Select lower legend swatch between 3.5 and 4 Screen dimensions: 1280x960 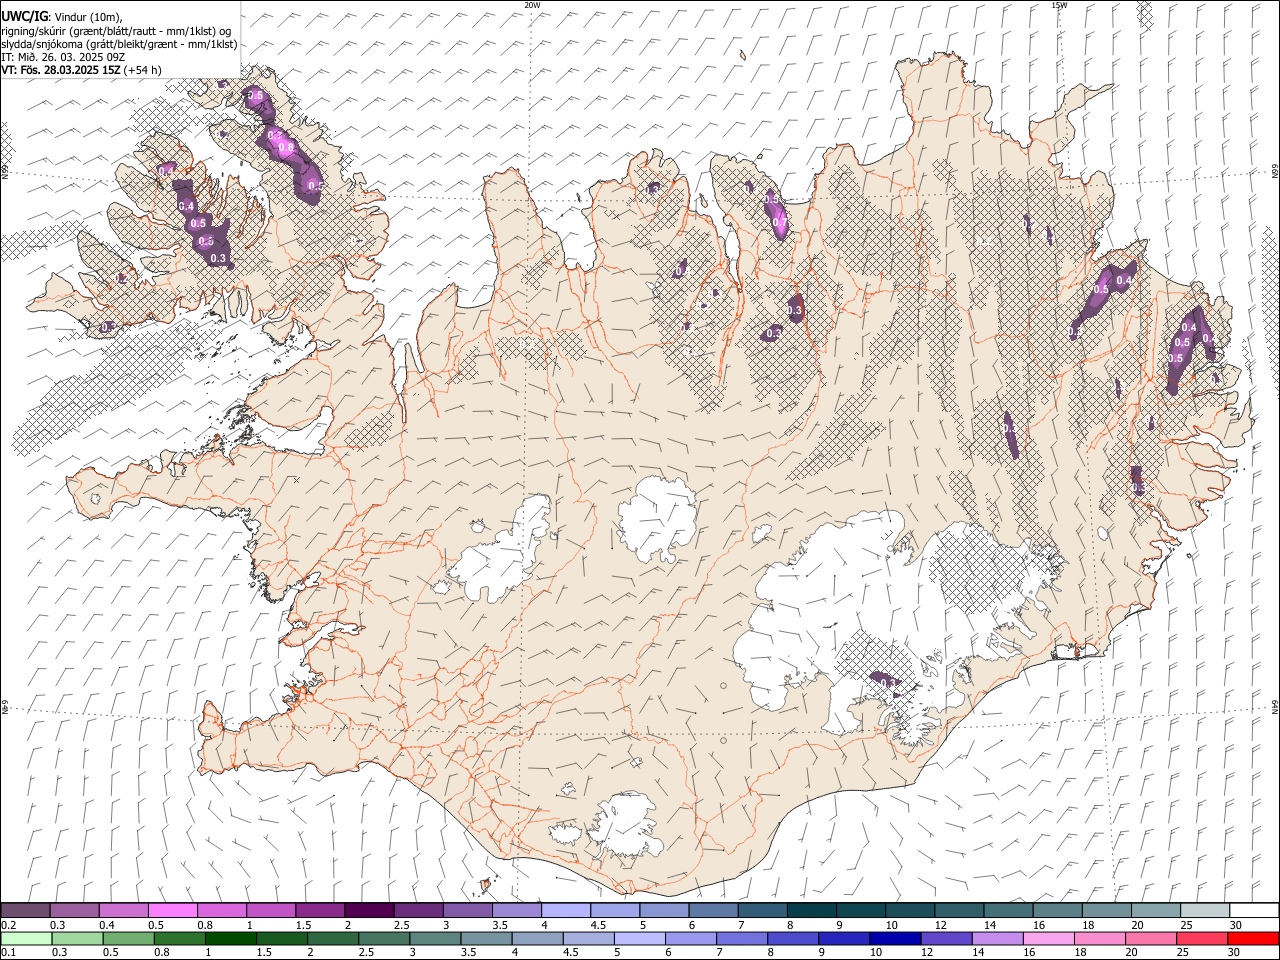coord(485,938)
